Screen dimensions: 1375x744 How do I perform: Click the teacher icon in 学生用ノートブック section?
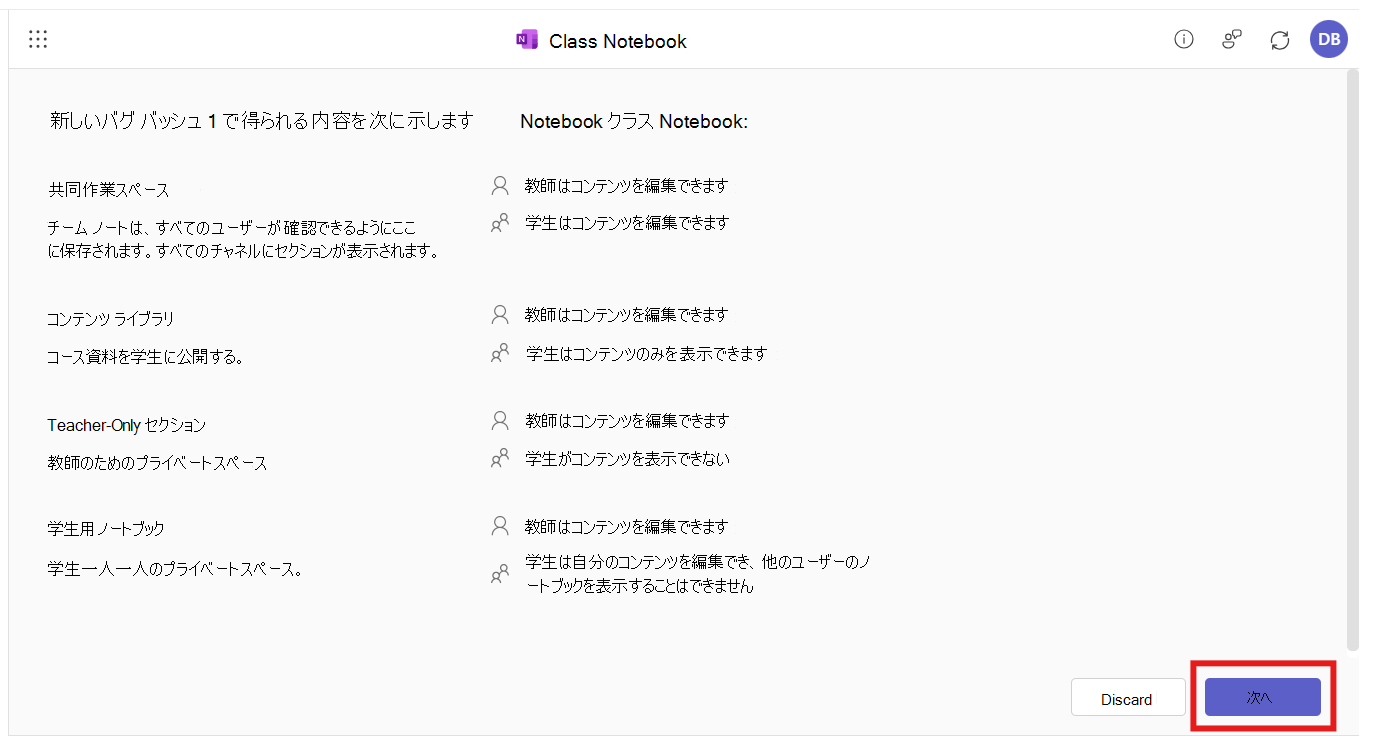(500, 526)
